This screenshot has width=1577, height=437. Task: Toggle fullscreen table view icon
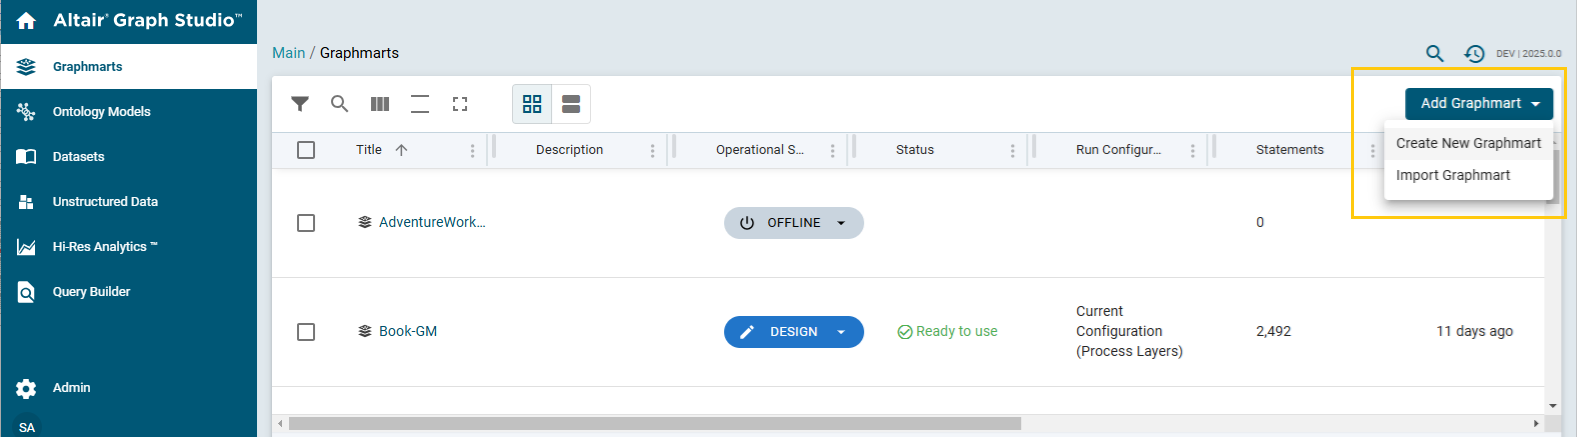tap(460, 104)
